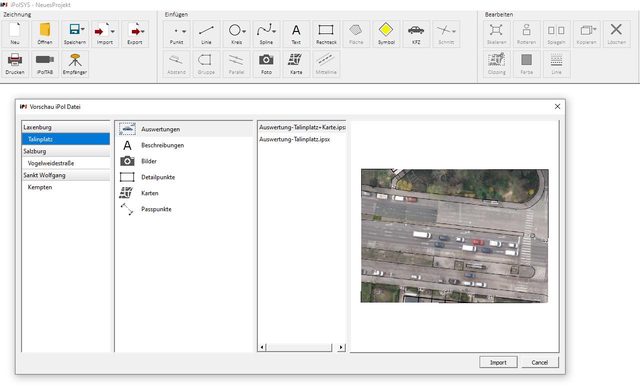Open the Farbe color tool
Image resolution: width=640 pixels, height=387 pixels.
point(527,64)
